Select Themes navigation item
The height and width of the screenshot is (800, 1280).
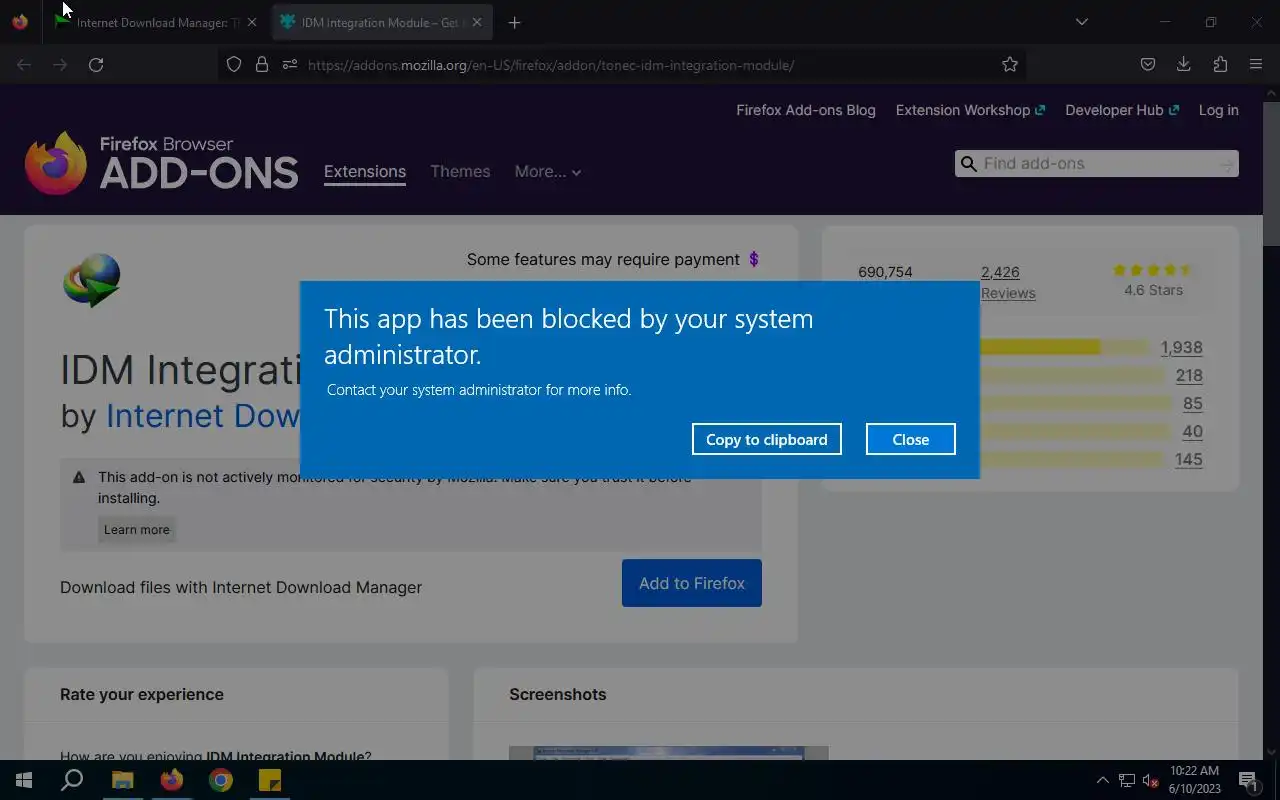460,171
